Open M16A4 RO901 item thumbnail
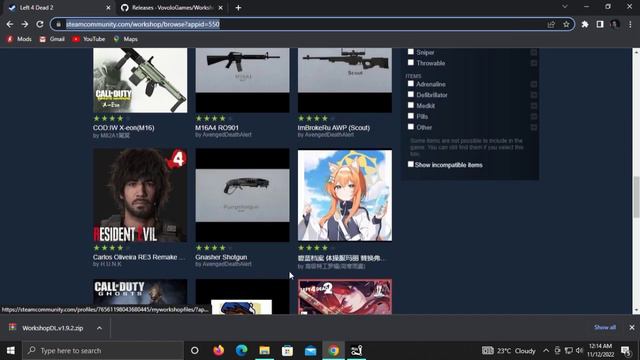This screenshot has width=640, height=360. [242, 80]
